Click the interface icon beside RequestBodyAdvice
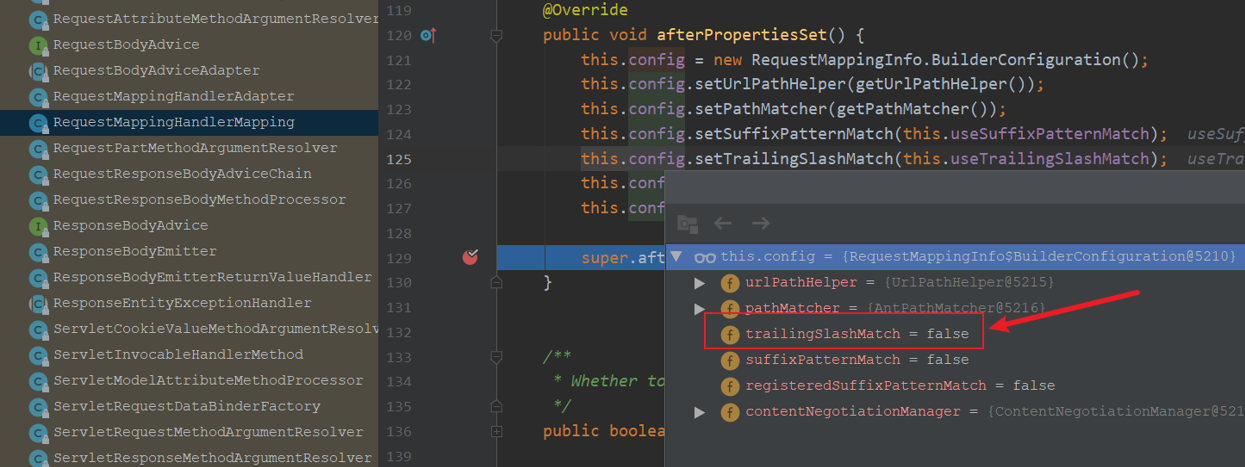This screenshot has width=1245, height=467. (39, 45)
